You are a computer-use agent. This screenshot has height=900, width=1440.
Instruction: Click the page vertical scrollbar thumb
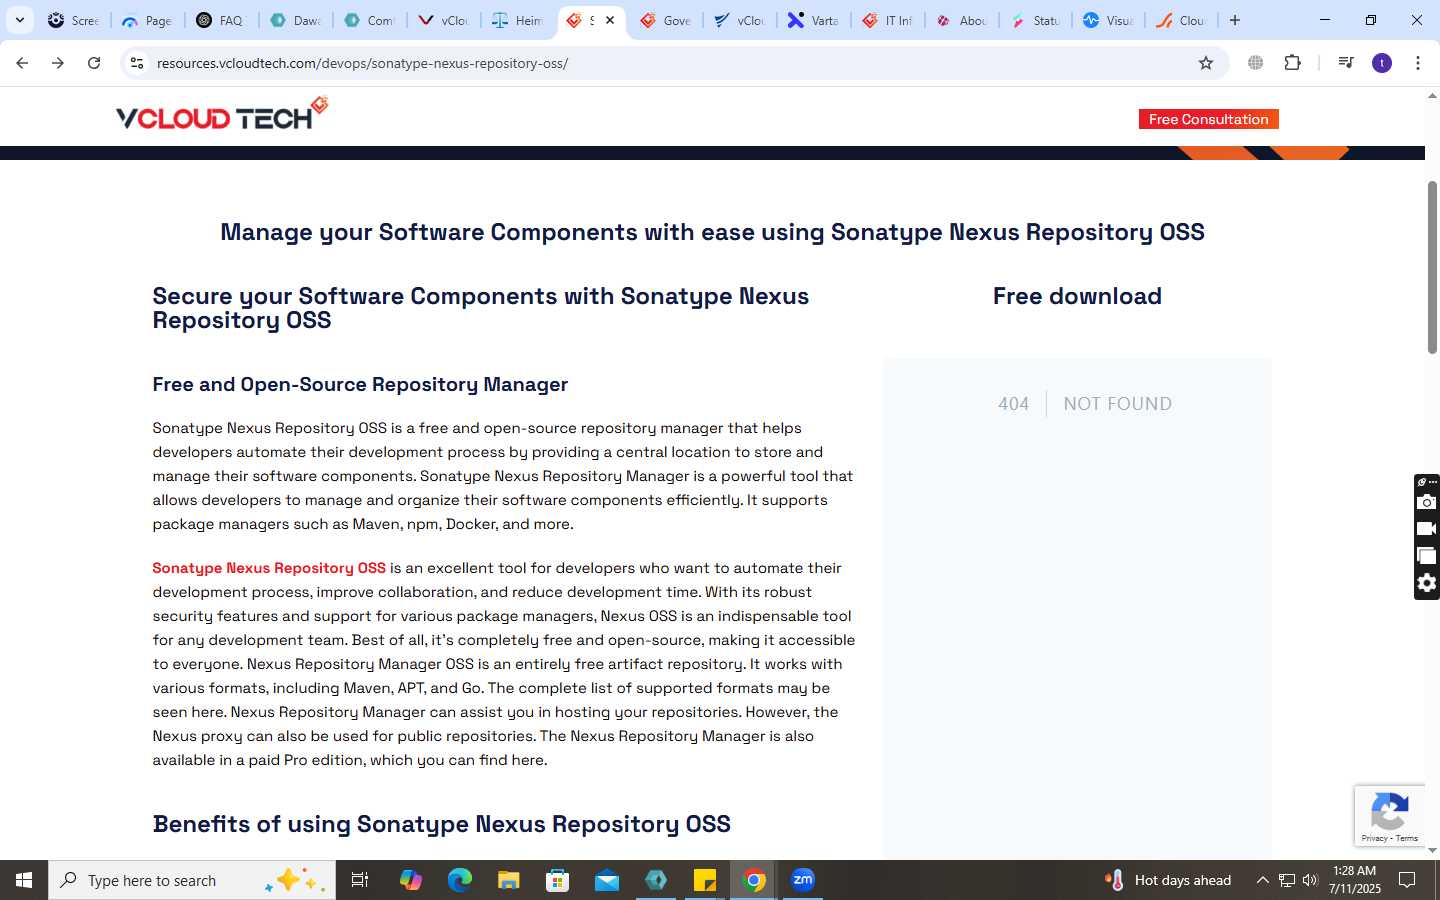pyautogui.click(x=1432, y=267)
